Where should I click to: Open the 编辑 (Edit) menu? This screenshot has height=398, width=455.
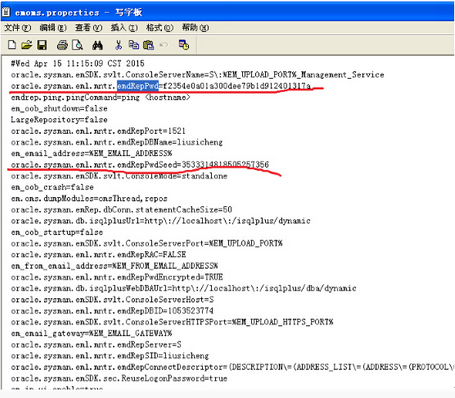pyautogui.click(x=53, y=27)
